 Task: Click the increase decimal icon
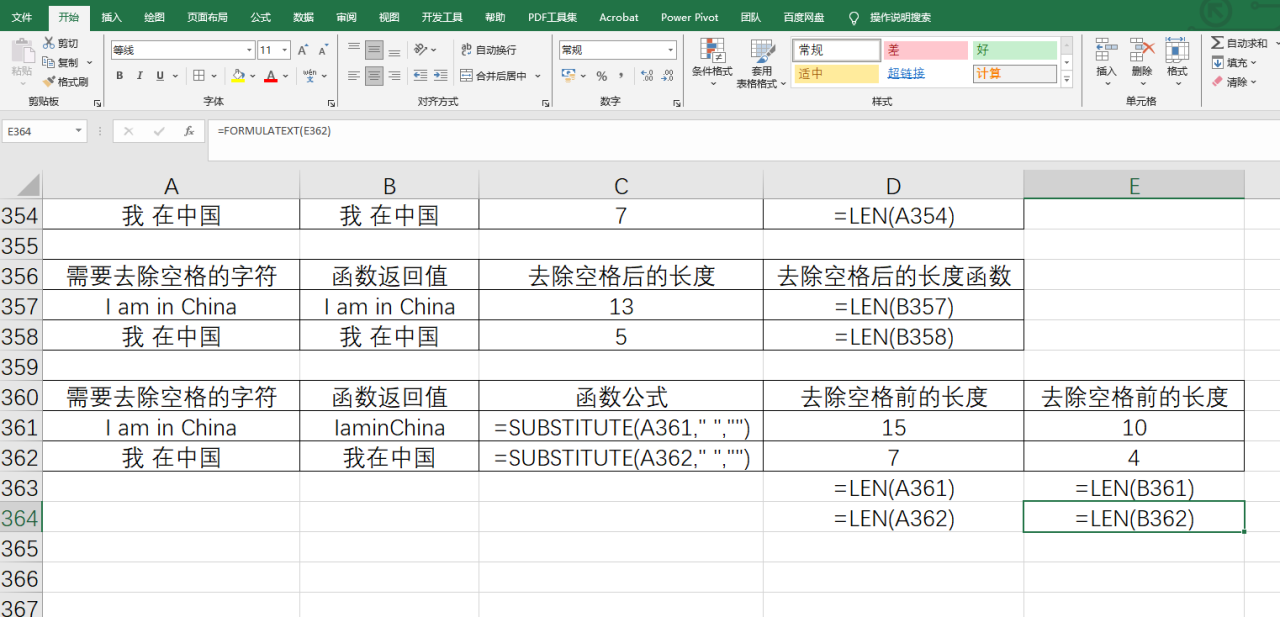tap(646, 76)
